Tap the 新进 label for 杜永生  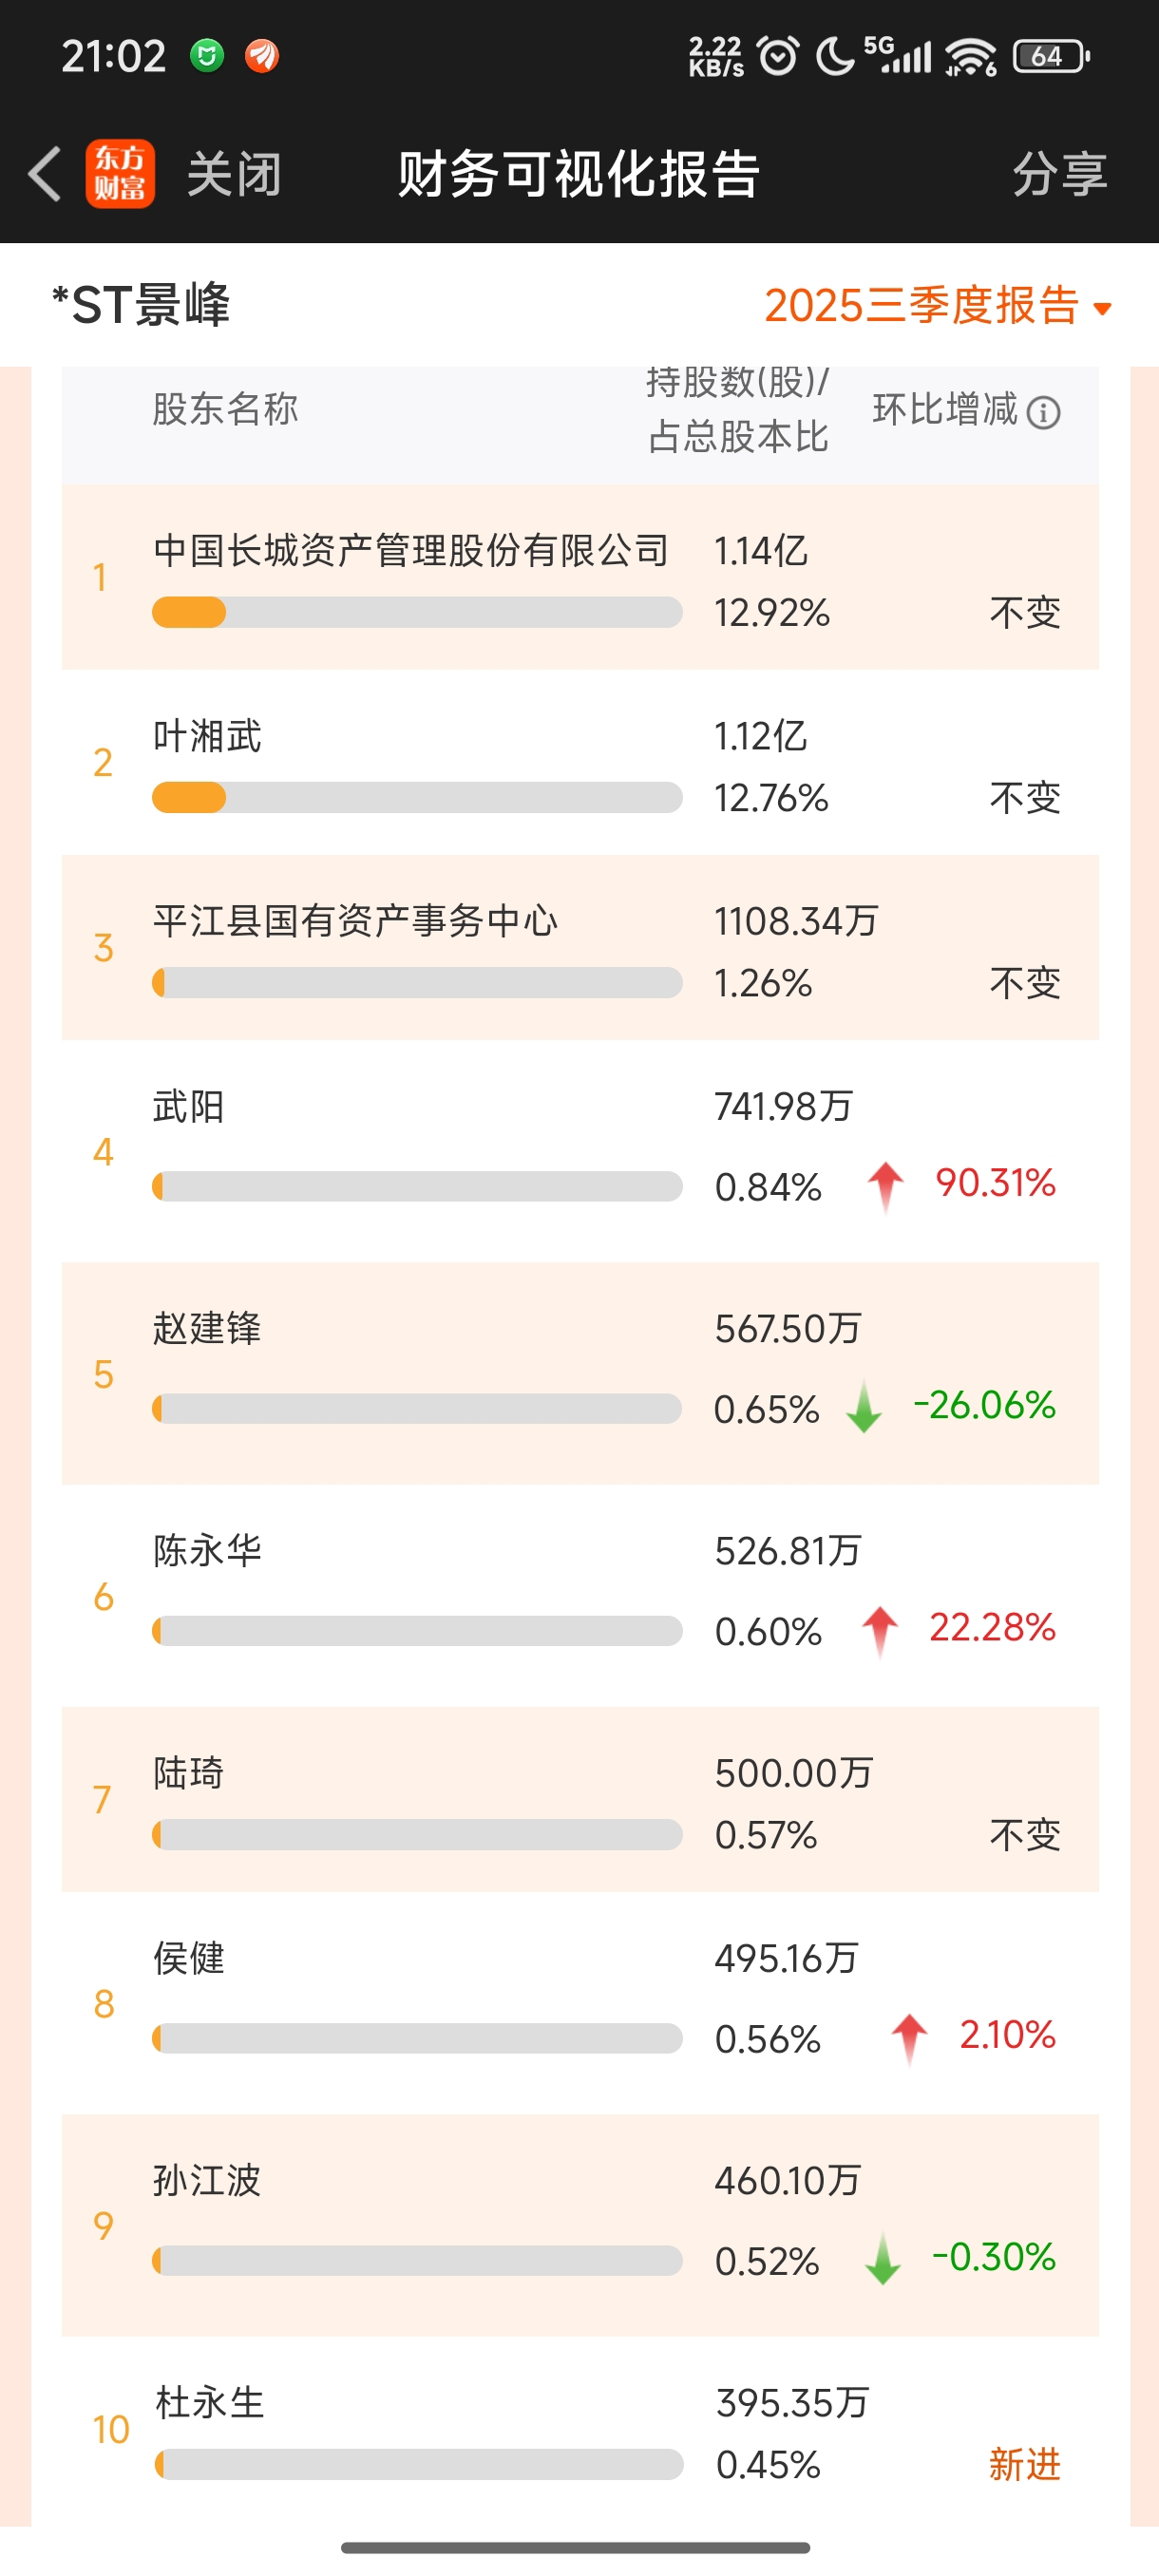point(1024,2464)
